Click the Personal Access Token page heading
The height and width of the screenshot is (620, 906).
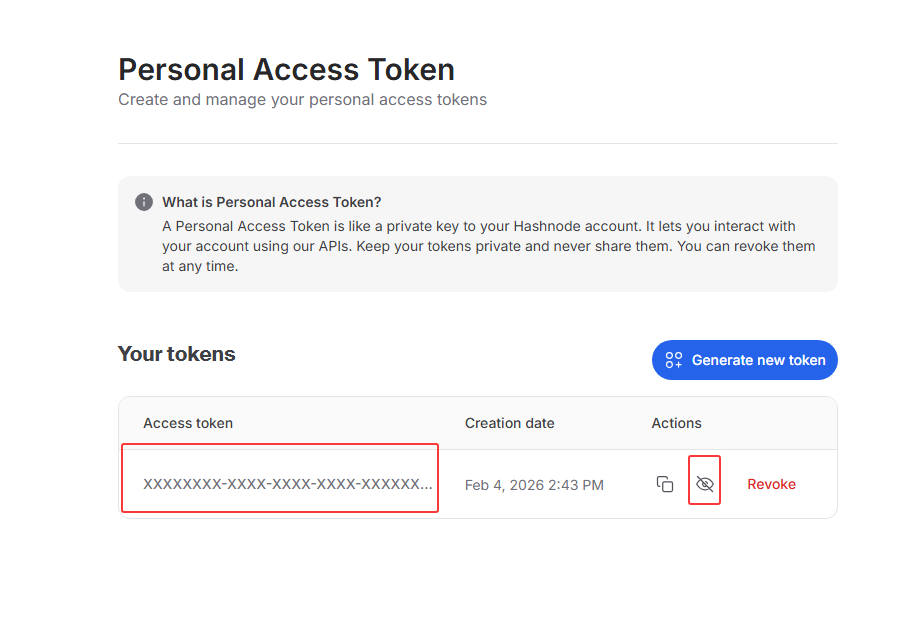pyautogui.click(x=286, y=69)
